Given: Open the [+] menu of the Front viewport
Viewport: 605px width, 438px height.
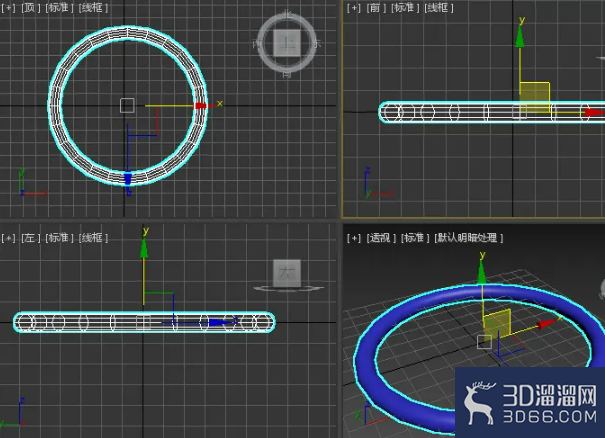Looking at the screenshot, I should pos(353,8).
